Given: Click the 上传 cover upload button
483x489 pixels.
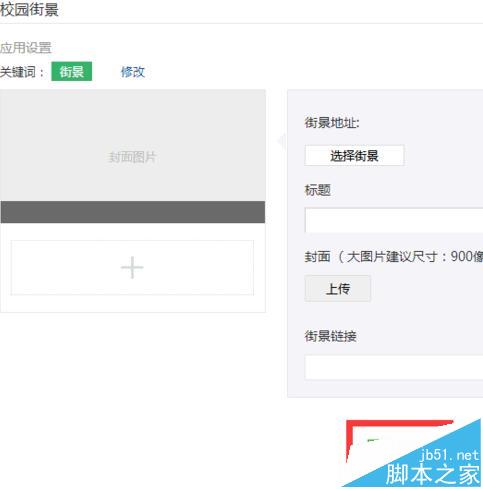Looking at the screenshot, I should [x=338, y=289].
